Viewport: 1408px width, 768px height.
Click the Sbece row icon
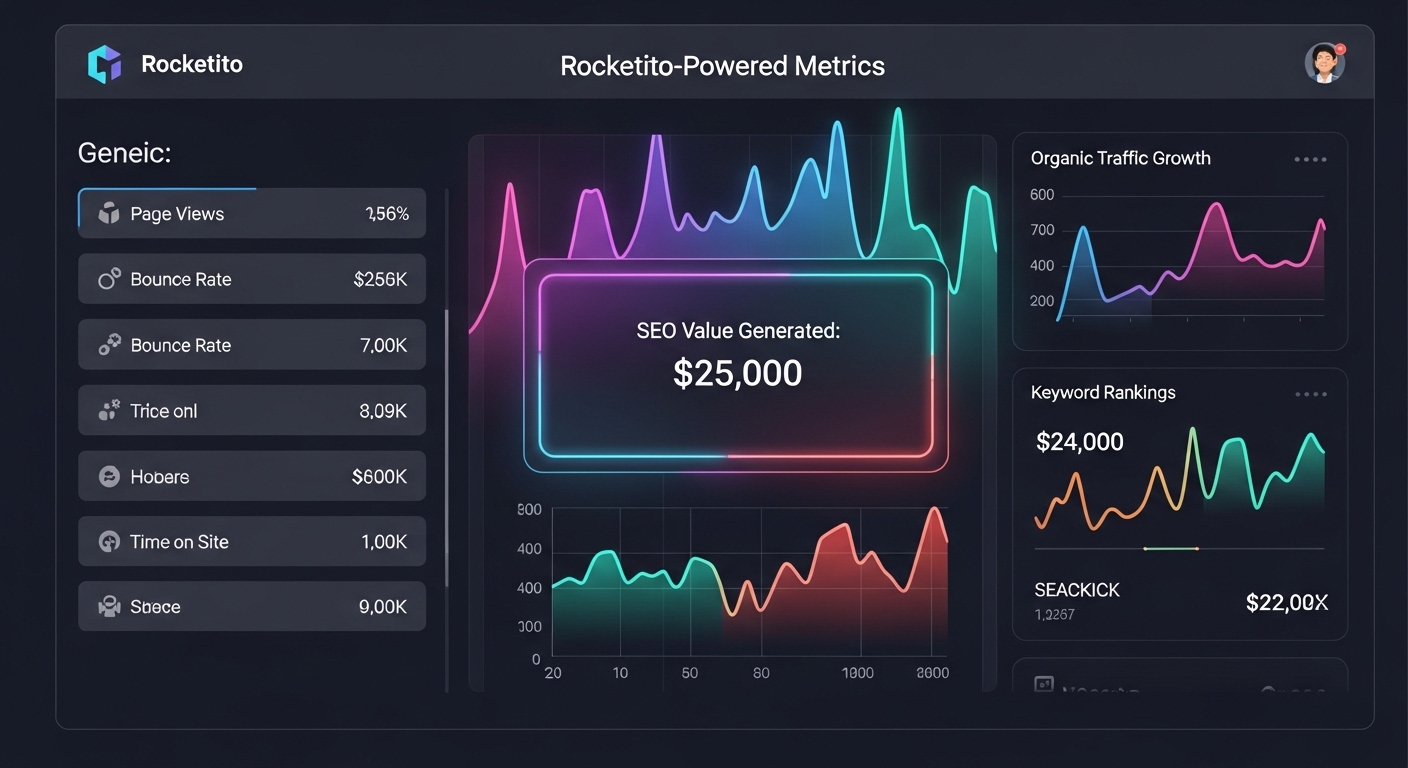109,606
